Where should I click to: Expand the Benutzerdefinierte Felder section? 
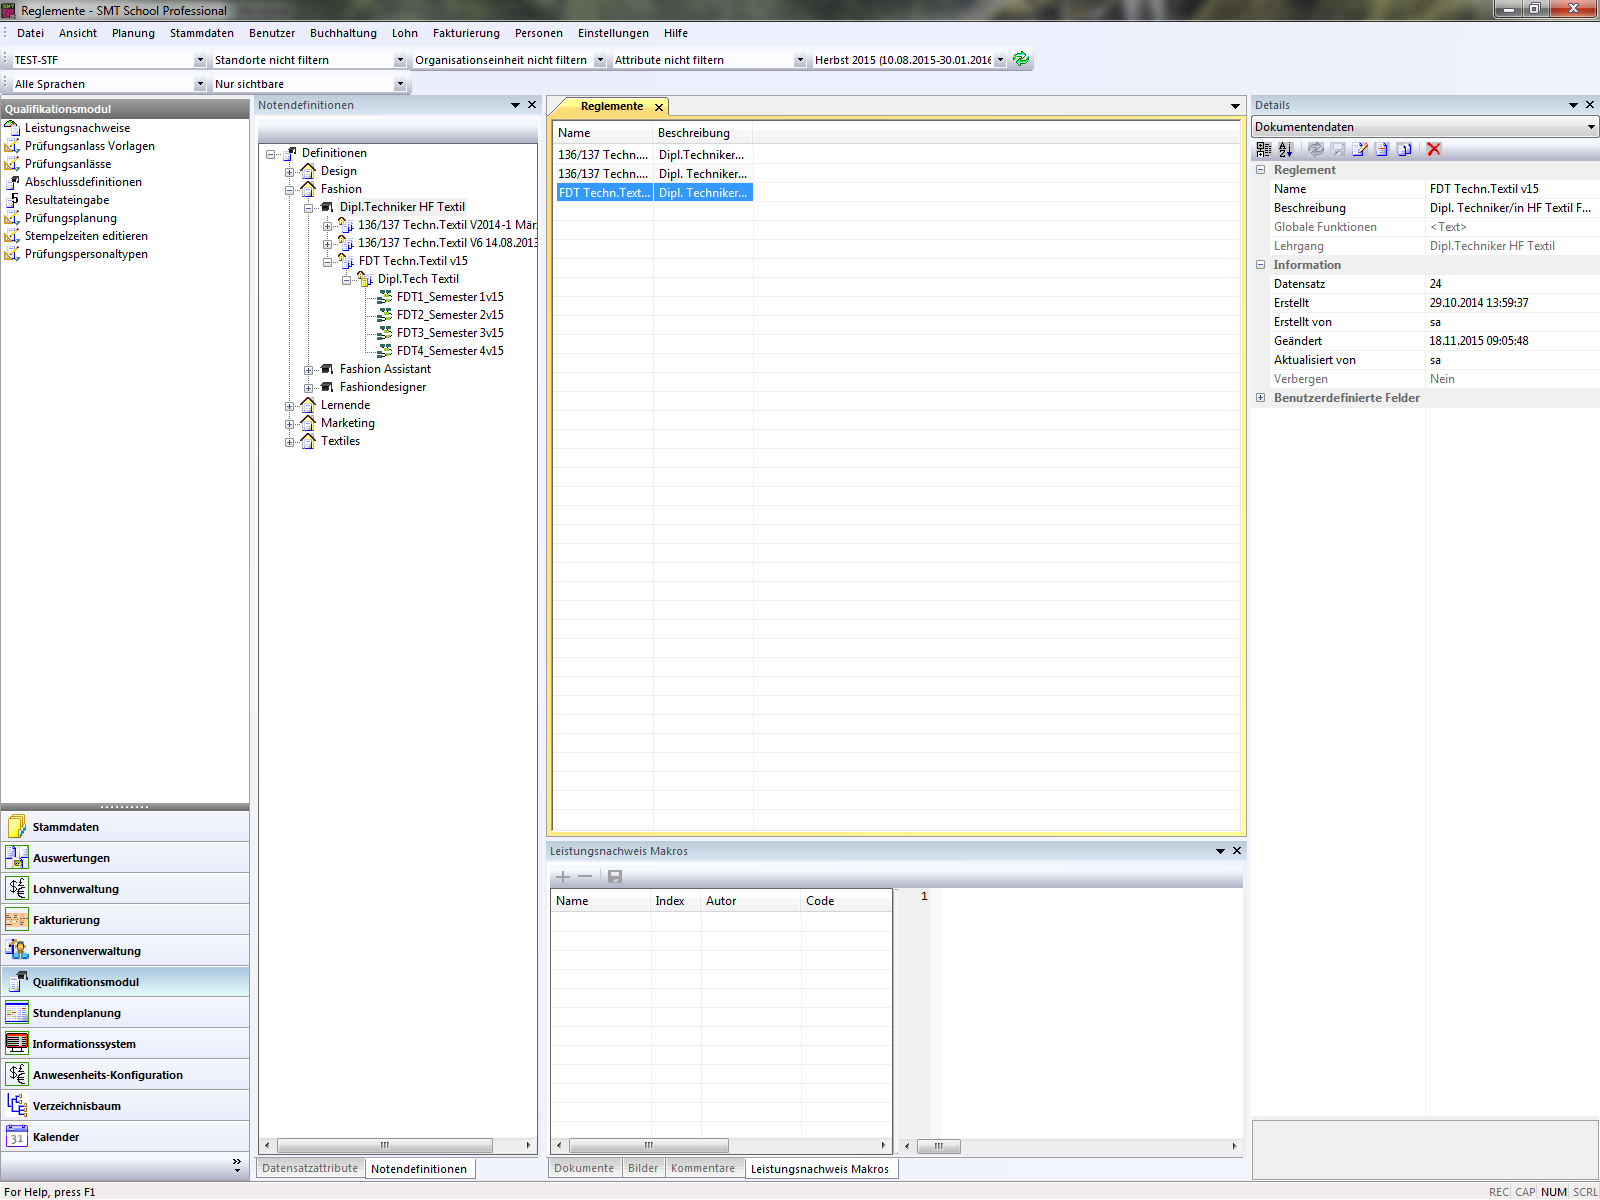[1261, 398]
